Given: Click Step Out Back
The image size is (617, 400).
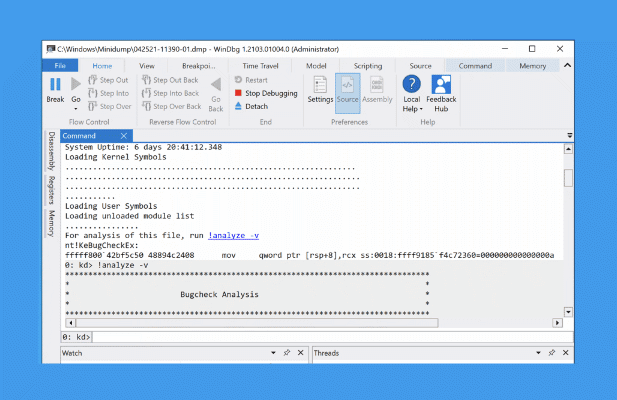Looking at the screenshot, I should (x=170, y=80).
